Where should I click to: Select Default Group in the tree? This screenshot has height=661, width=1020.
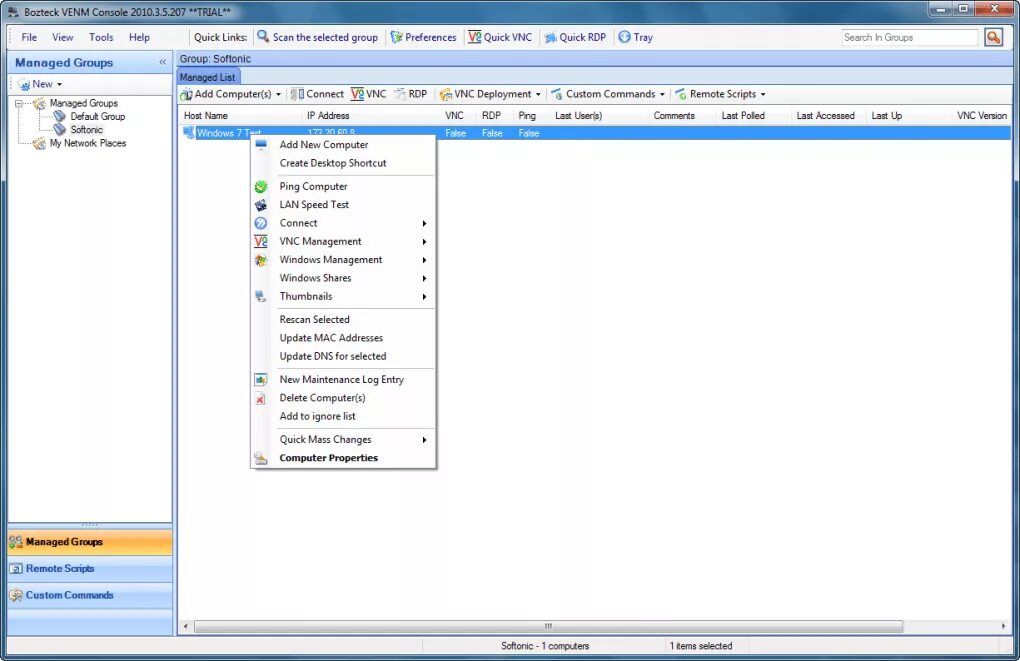click(98, 116)
